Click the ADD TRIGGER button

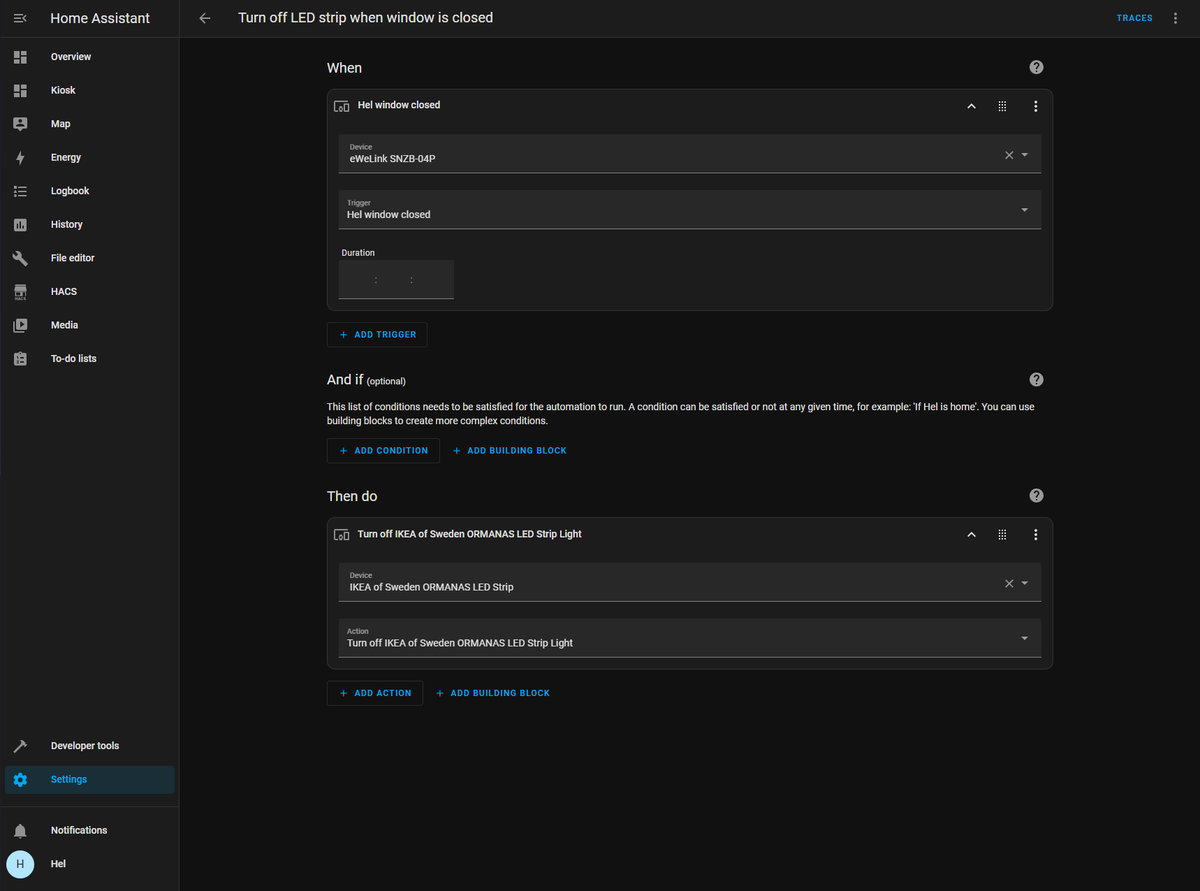[x=377, y=335]
